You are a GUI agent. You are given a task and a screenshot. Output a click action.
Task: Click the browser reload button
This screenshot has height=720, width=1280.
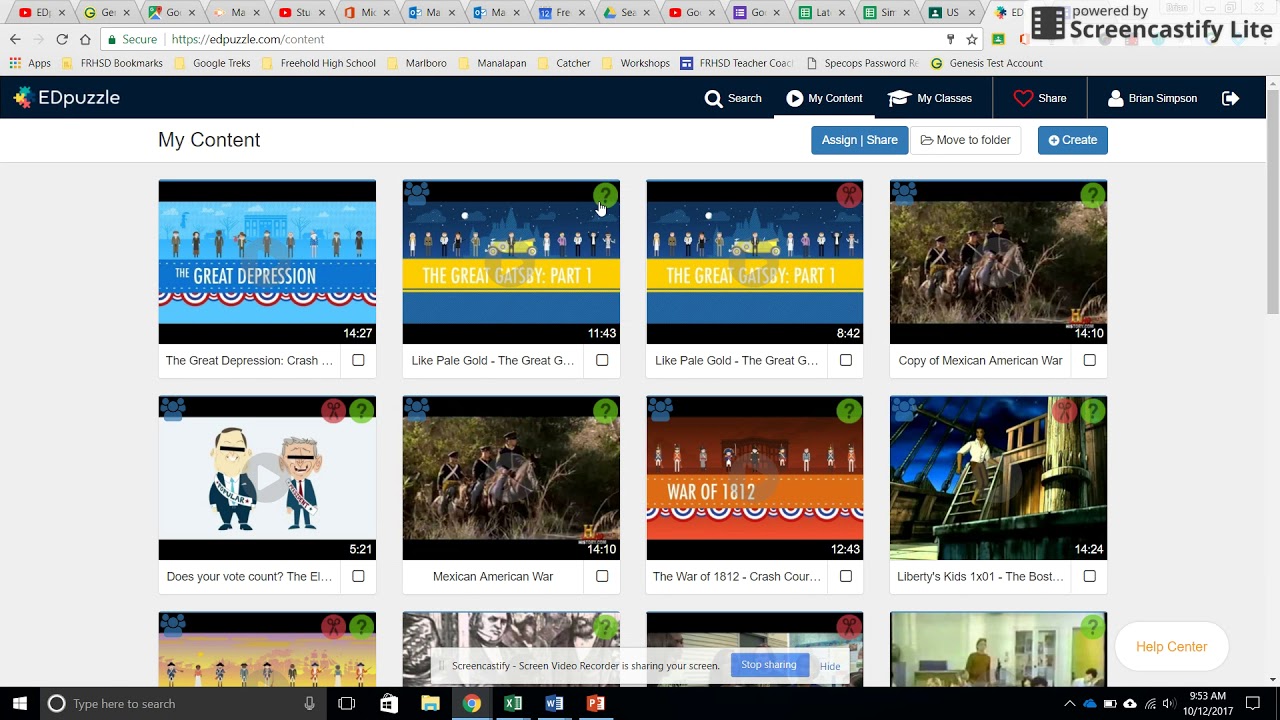tap(62, 39)
